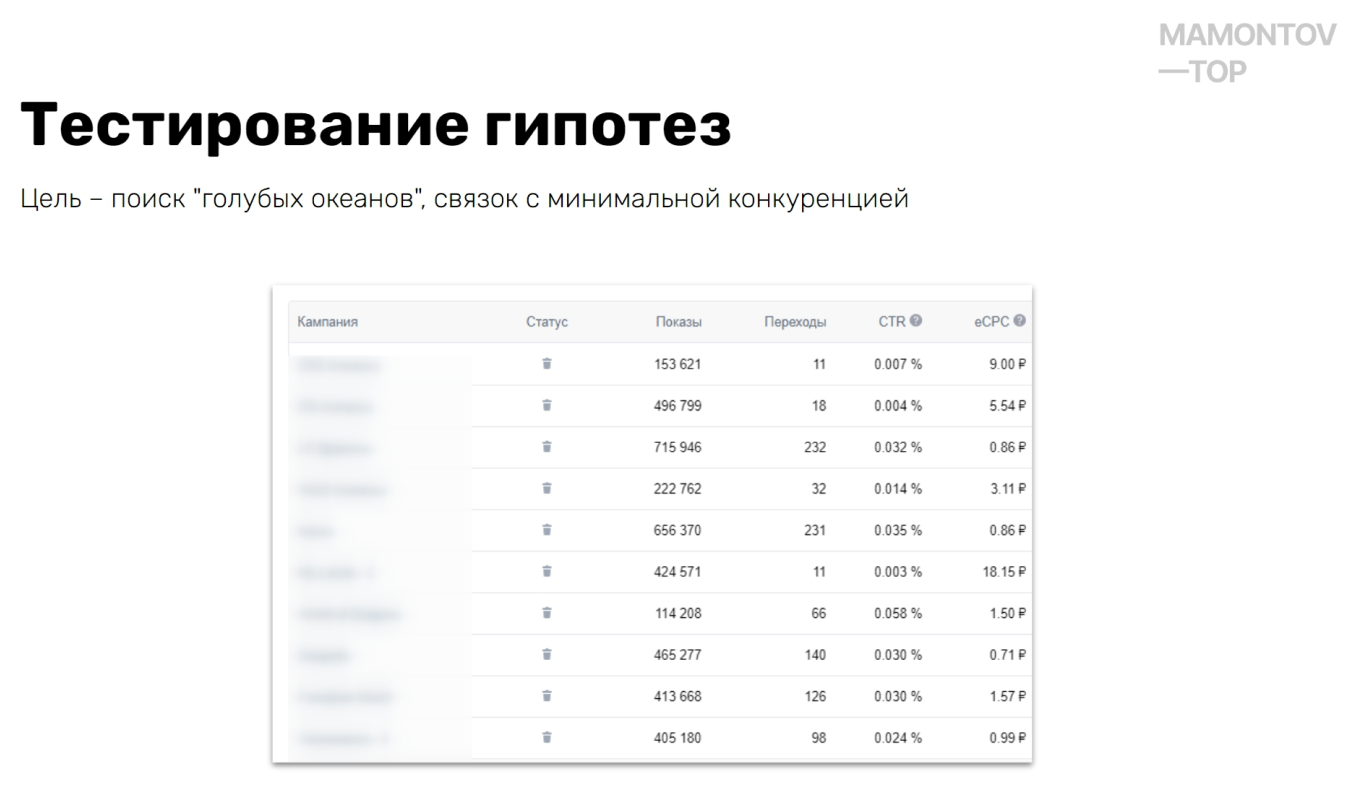Delete campaign with 465 277 impressions via trash icon
Viewport: 1360px width, 796px height.
click(546, 655)
